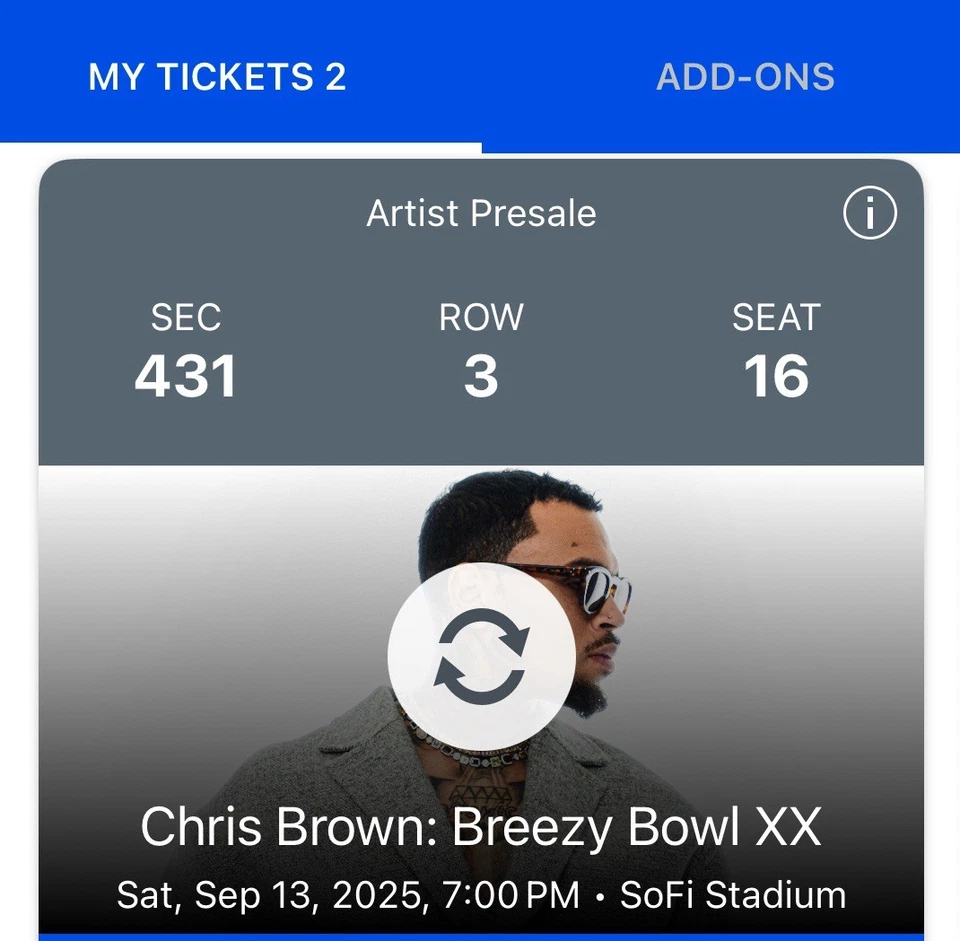Select ROW 3 on the ticket
The image size is (960, 941).
point(480,350)
